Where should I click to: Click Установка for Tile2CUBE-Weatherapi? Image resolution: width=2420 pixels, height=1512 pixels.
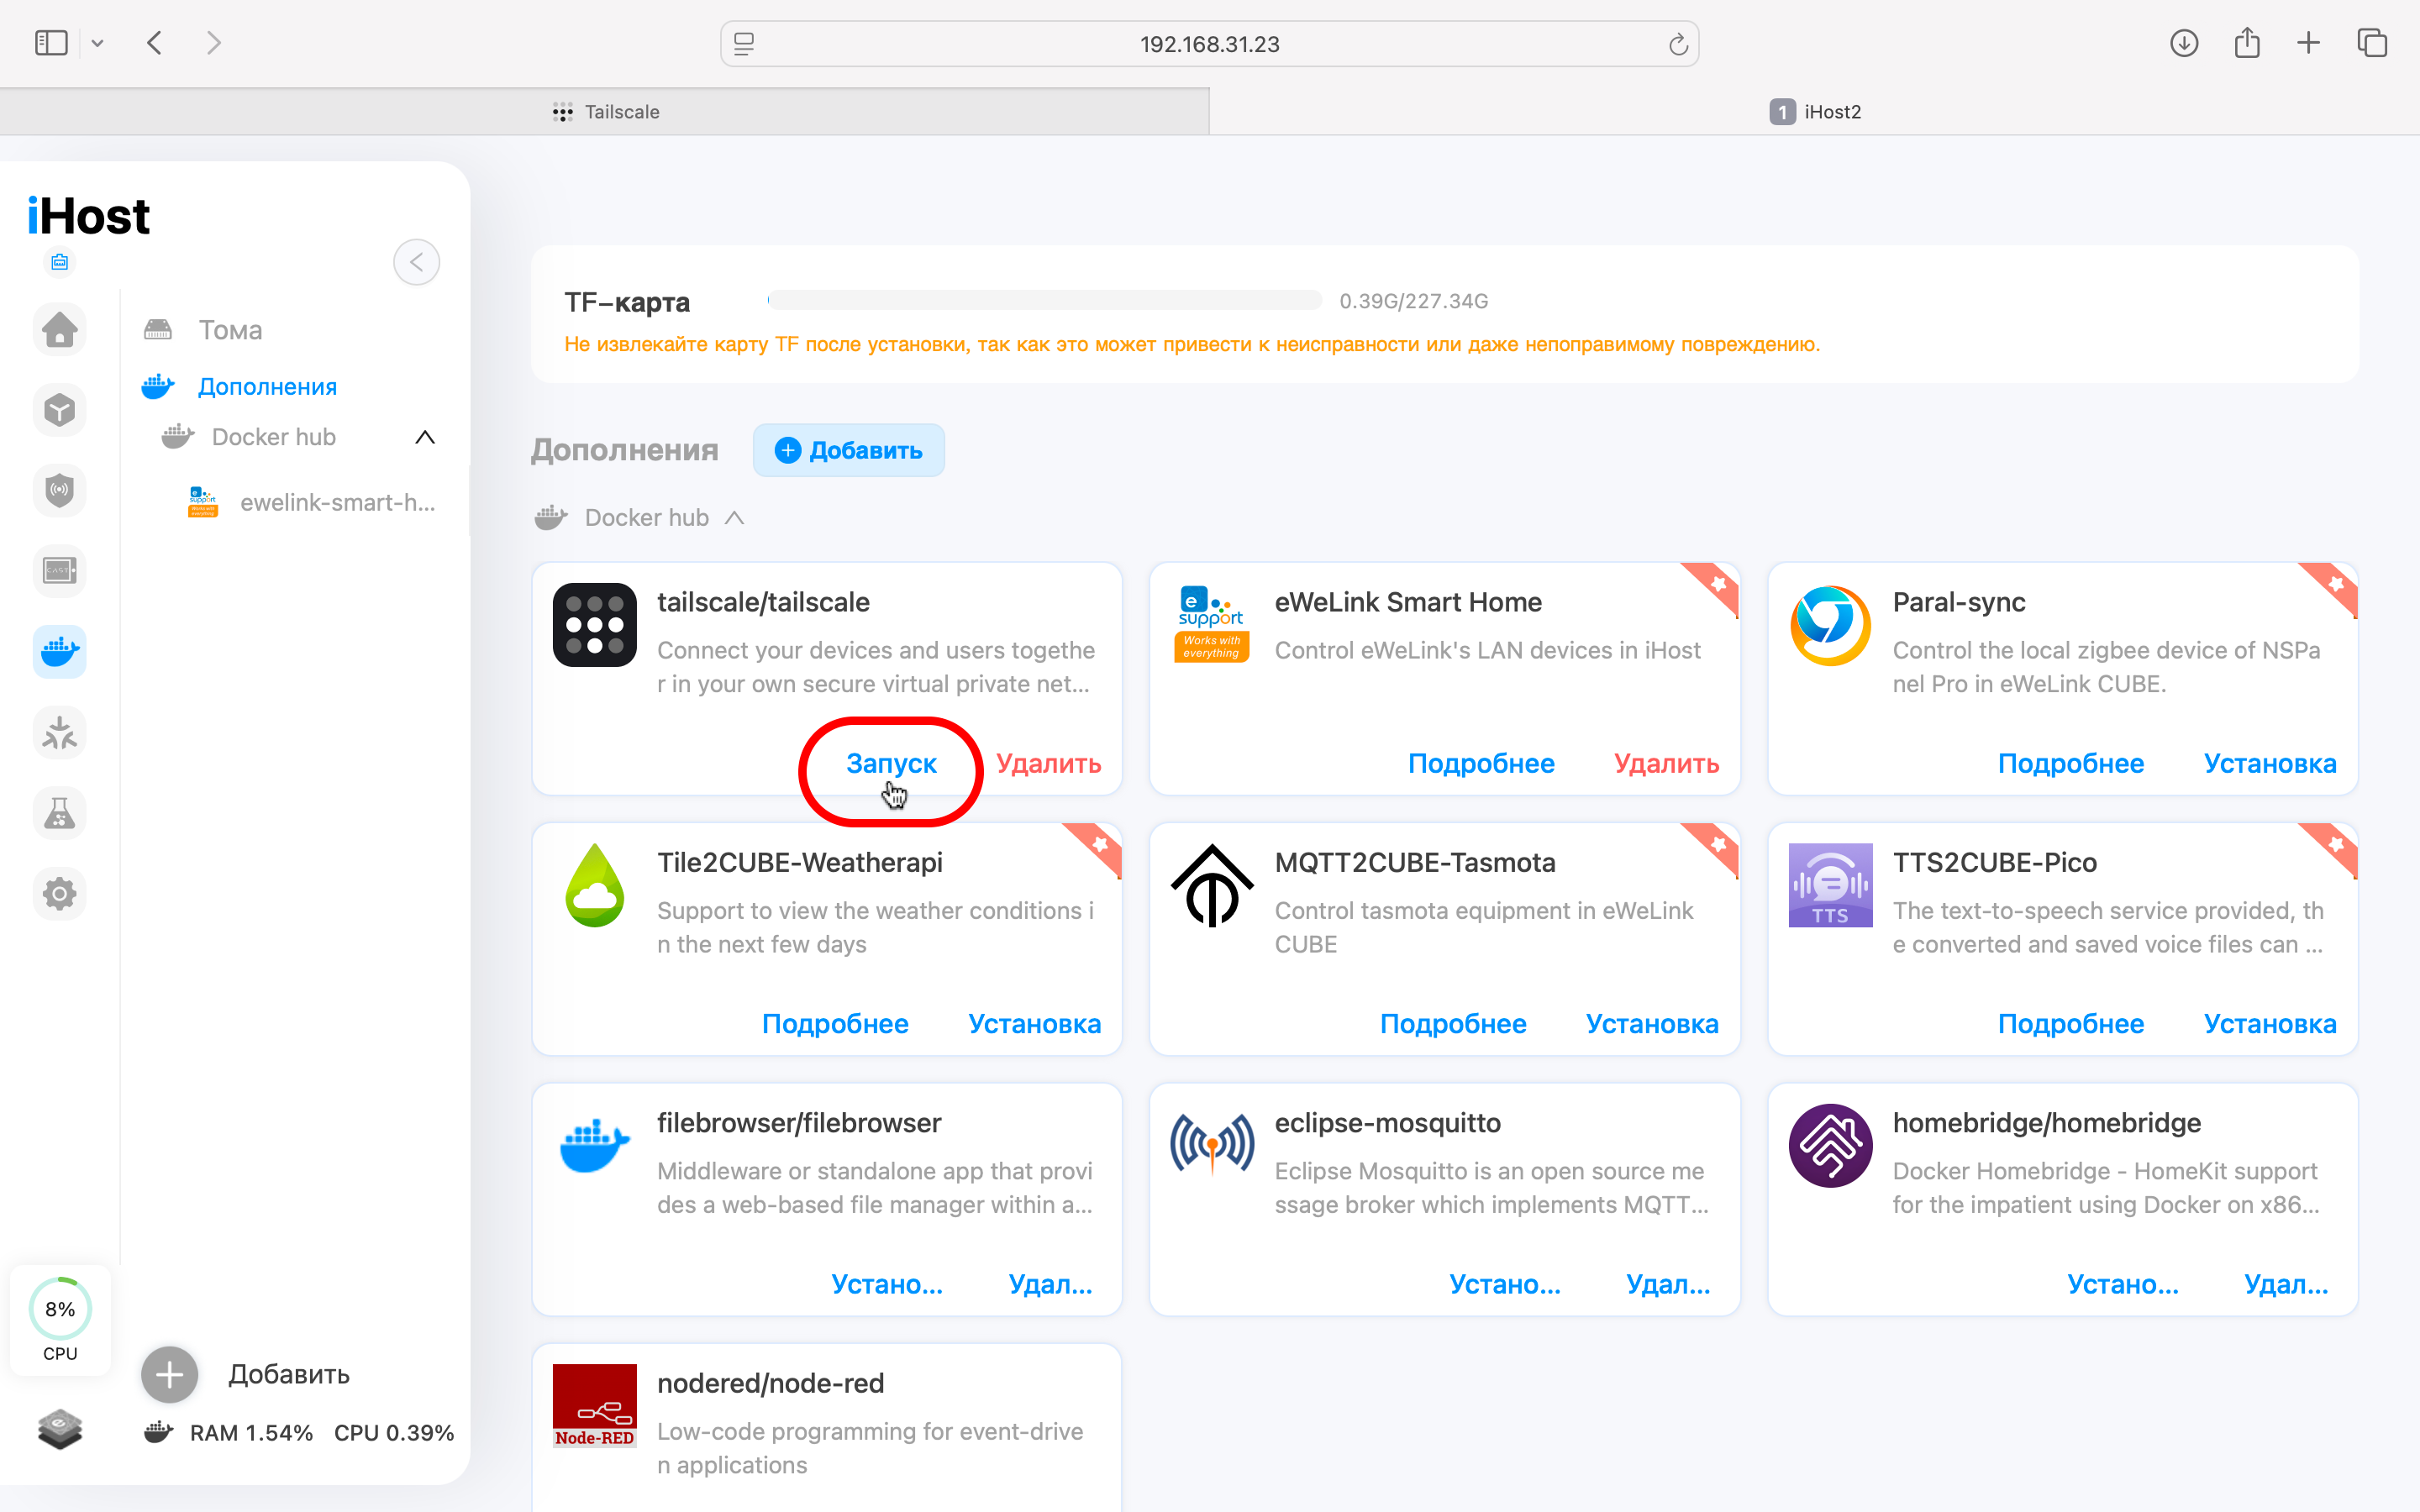pos(1034,1024)
